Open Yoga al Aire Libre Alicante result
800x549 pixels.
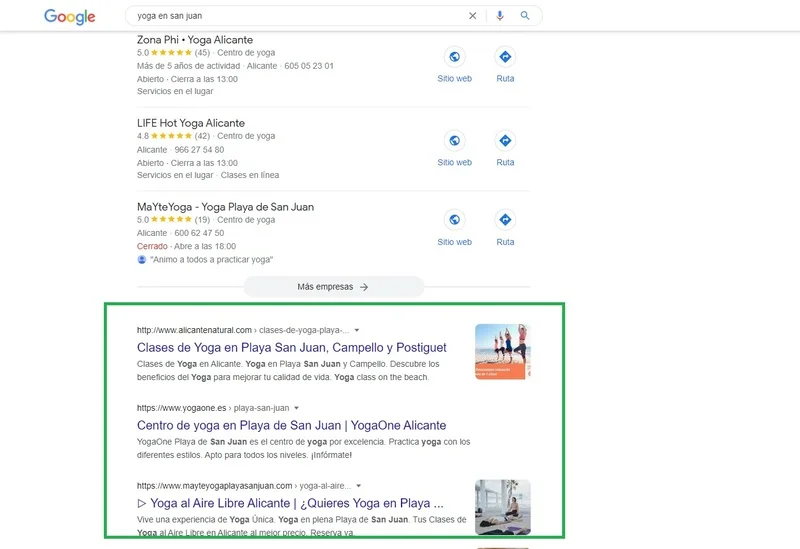click(290, 503)
